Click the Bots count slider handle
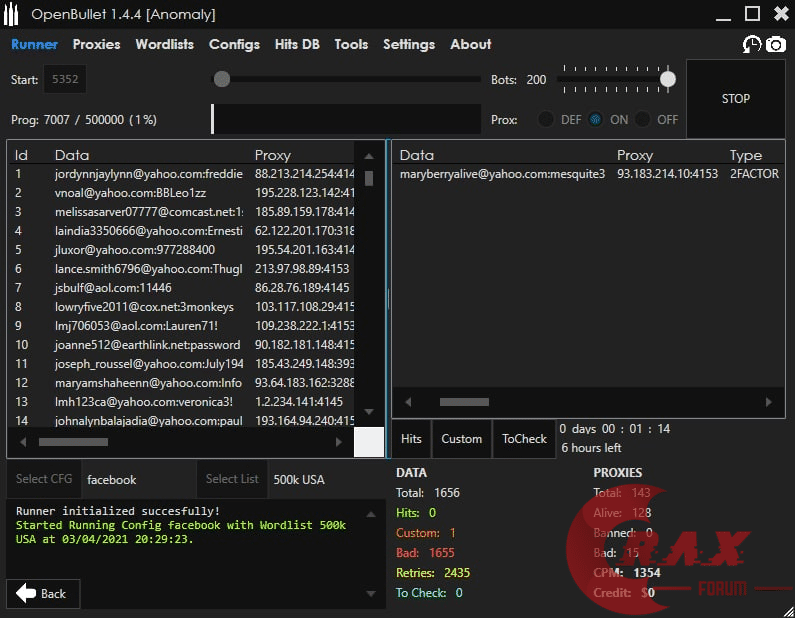Image resolution: width=795 pixels, height=618 pixels. tap(667, 79)
